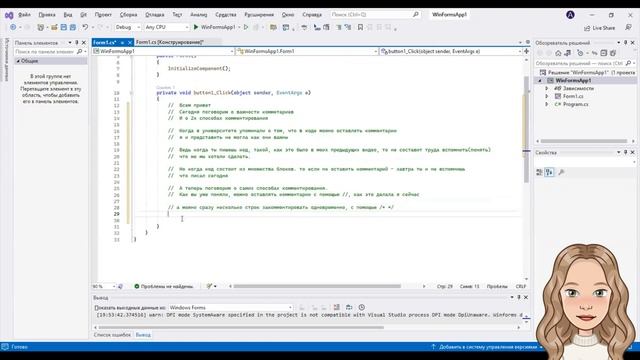Screen dimensions: 640x360
Task: Click the editor vertical scrollbar
Action: tap(526, 129)
